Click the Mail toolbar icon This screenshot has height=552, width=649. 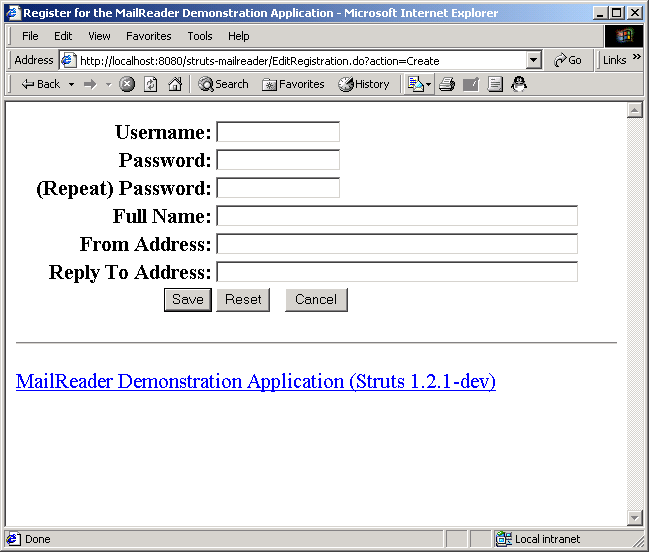coord(416,84)
